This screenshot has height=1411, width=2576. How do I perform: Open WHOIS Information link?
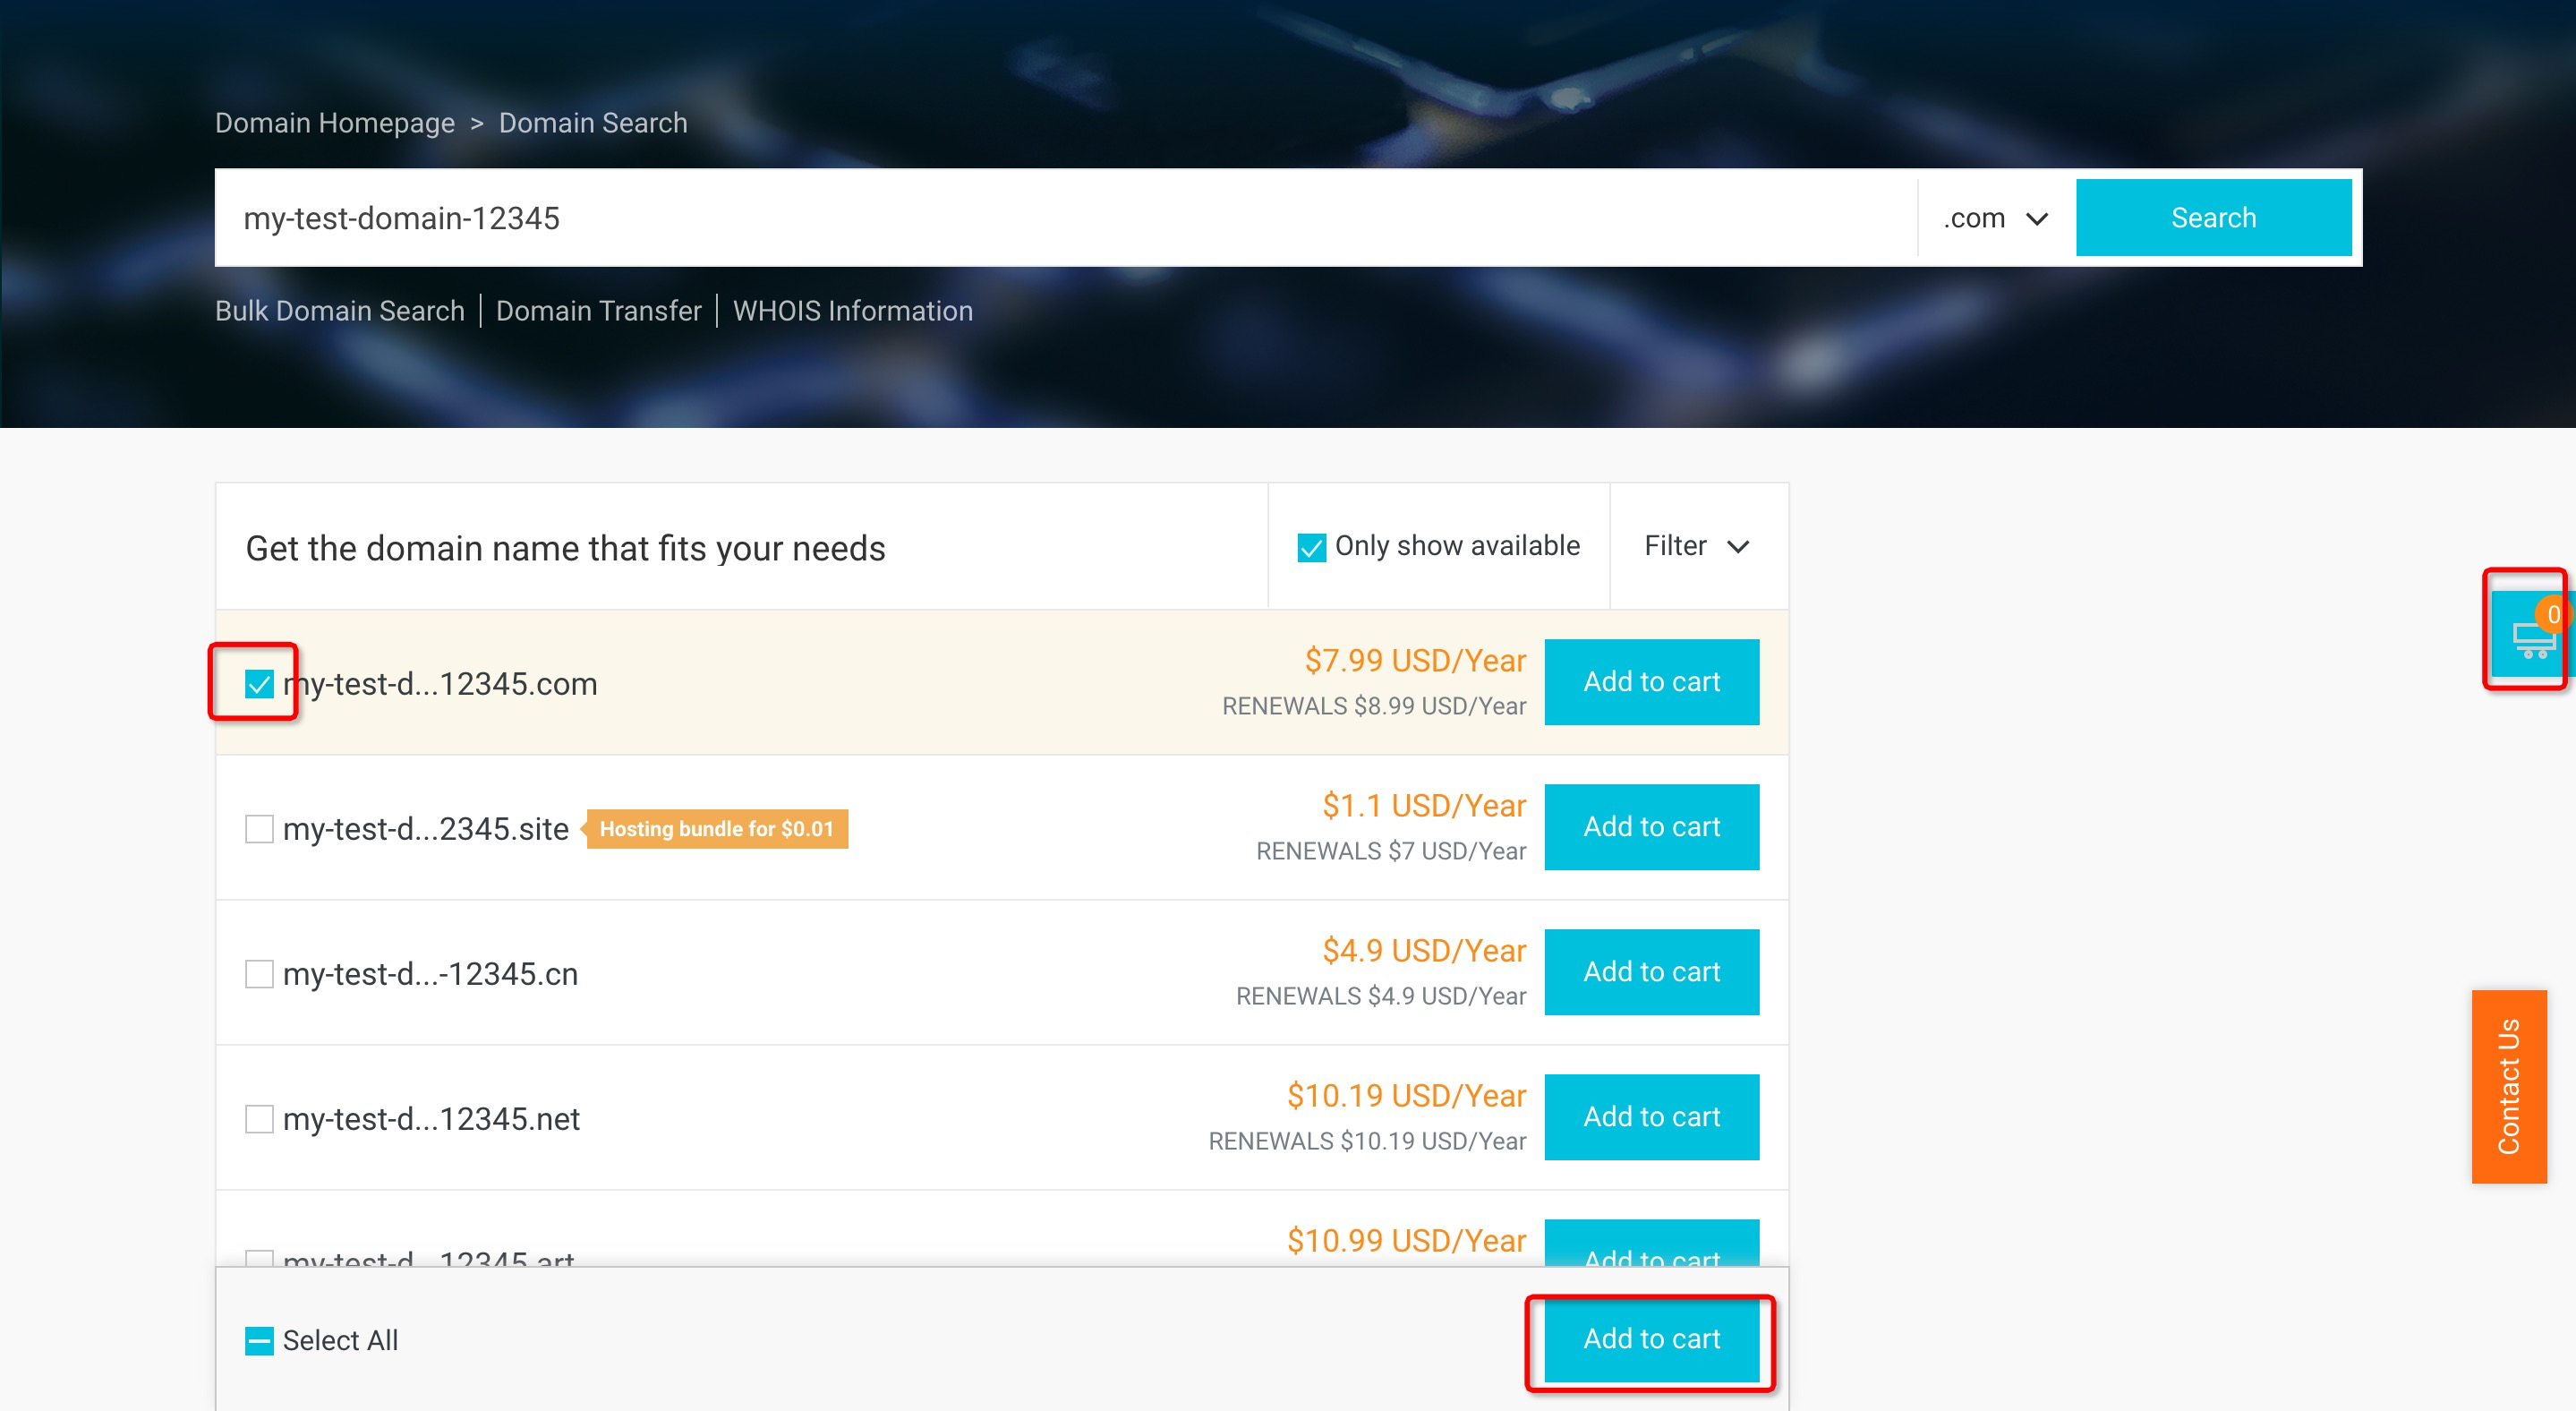pos(852,311)
